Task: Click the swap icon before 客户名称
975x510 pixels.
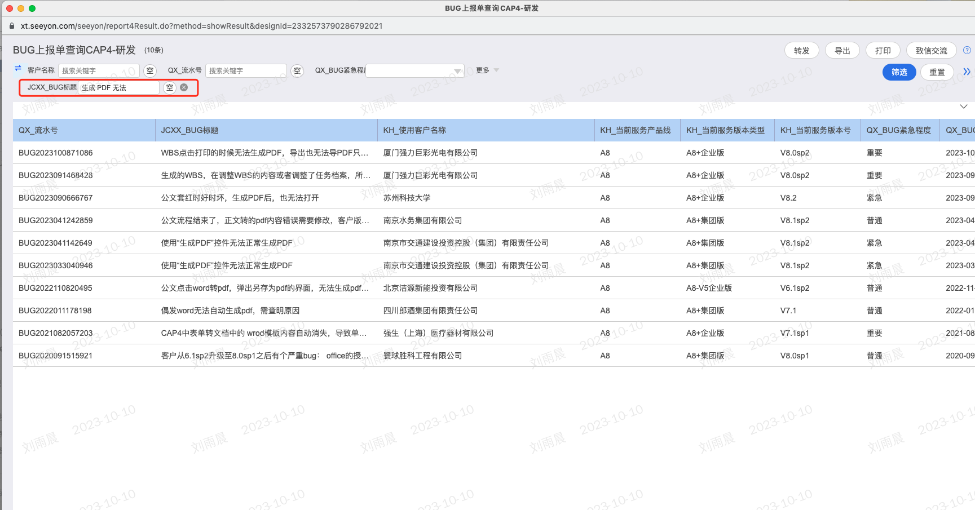Action: pos(17,69)
